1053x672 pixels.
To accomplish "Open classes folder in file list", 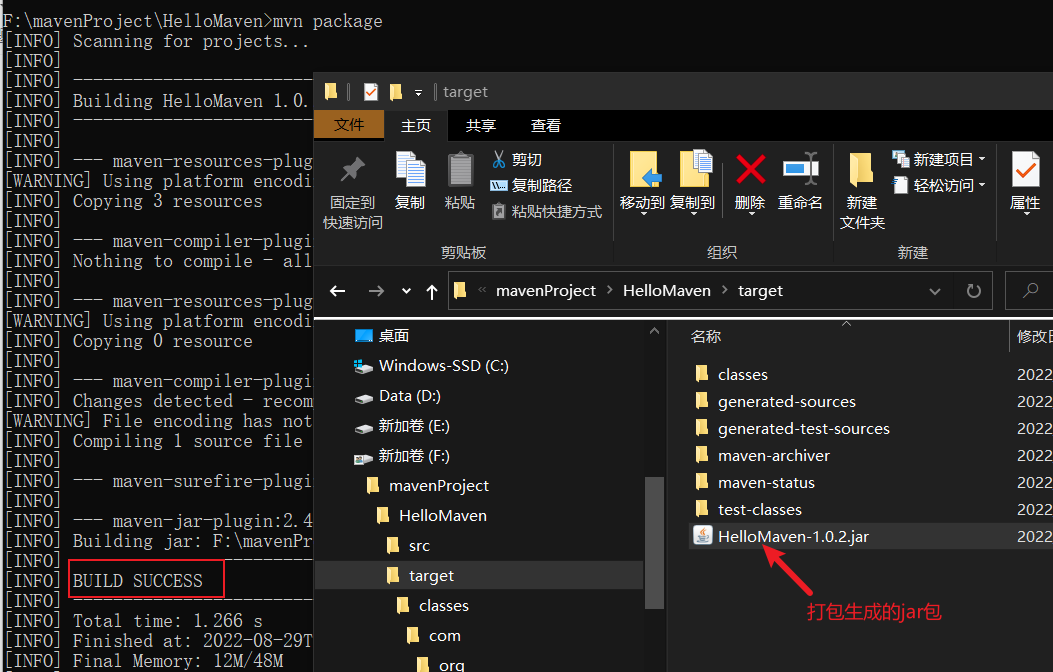I will pyautogui.click(x=732, y=375).
